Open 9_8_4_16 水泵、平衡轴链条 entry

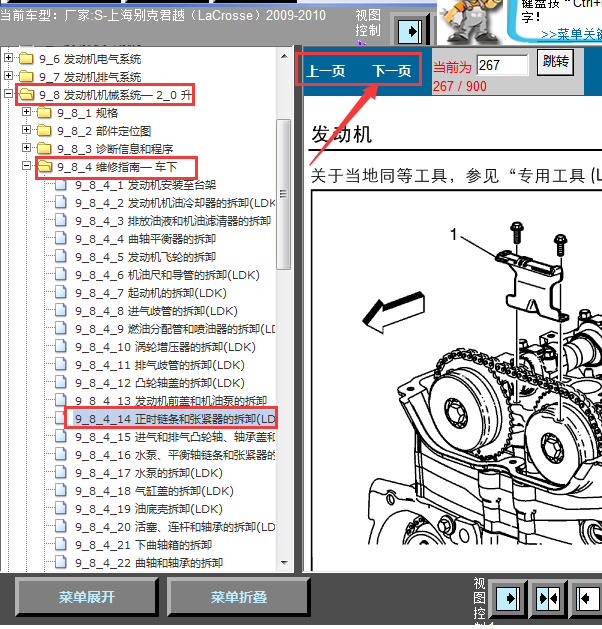(x=175, y=455)
